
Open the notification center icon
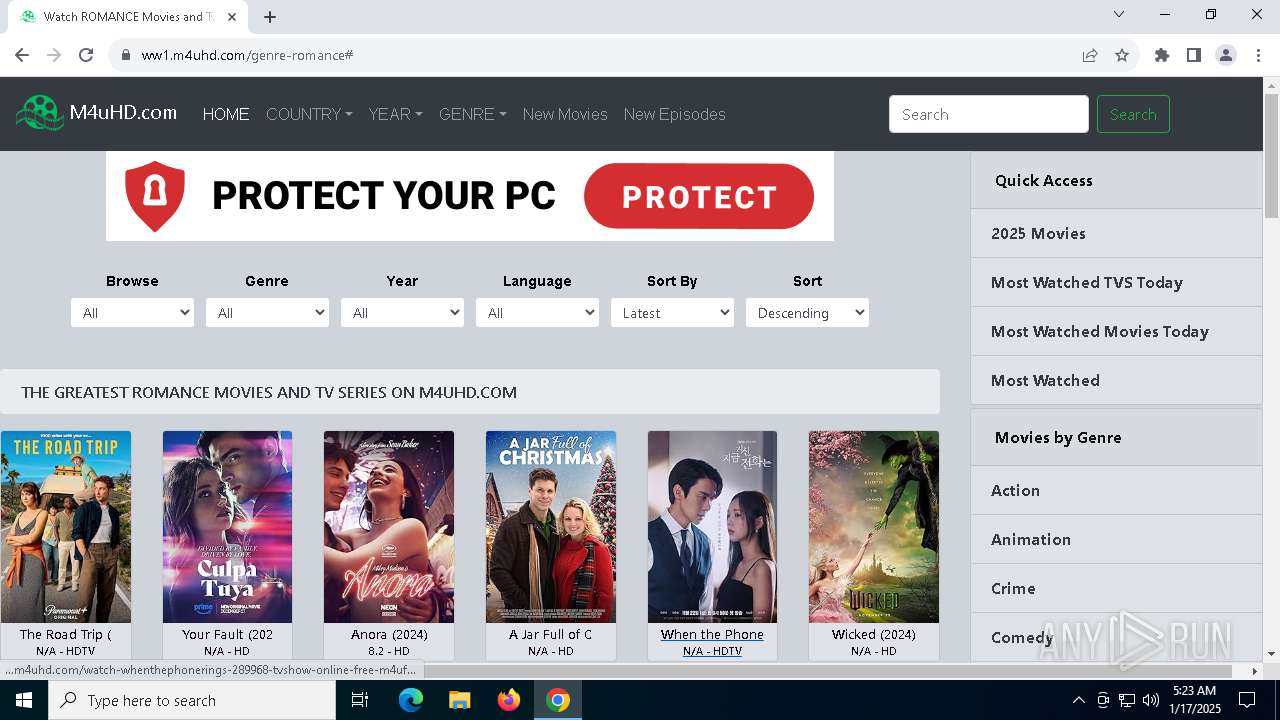[x=1247, y=700]
